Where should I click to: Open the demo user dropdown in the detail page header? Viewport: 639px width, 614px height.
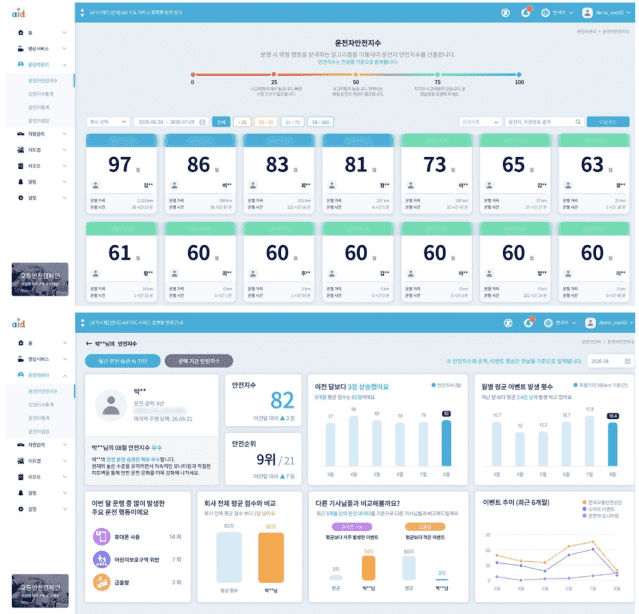pyautogui.click(x=616, y=323)
